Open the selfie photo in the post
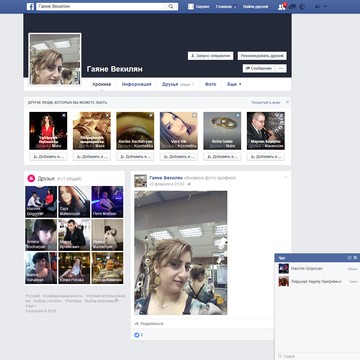Image resolution: width=360 pixels, height=360 pixels. point(181,253)
